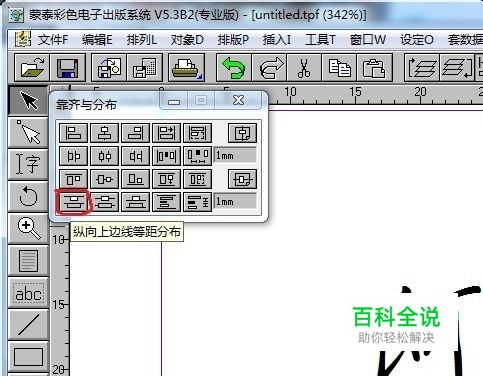
Task: Select the node edit arrow tool
Action: (28, 132)
